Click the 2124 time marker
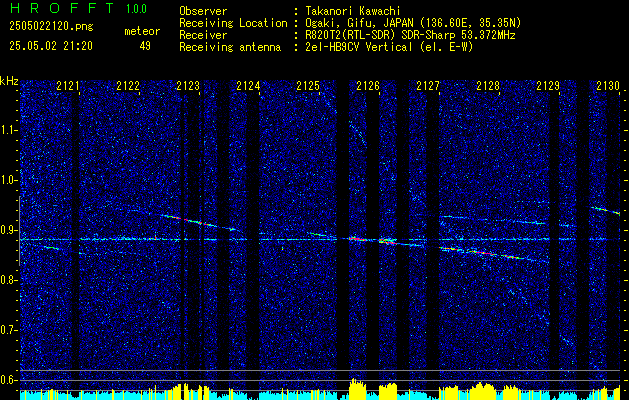Screen dimensions: 629x400 [248, 85]
